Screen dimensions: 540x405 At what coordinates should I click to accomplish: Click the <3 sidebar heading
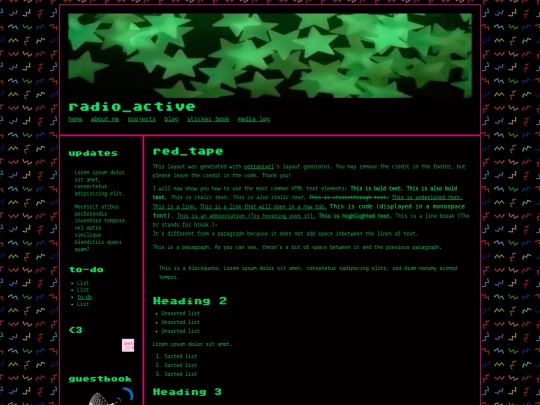click(x=75, y=330)
